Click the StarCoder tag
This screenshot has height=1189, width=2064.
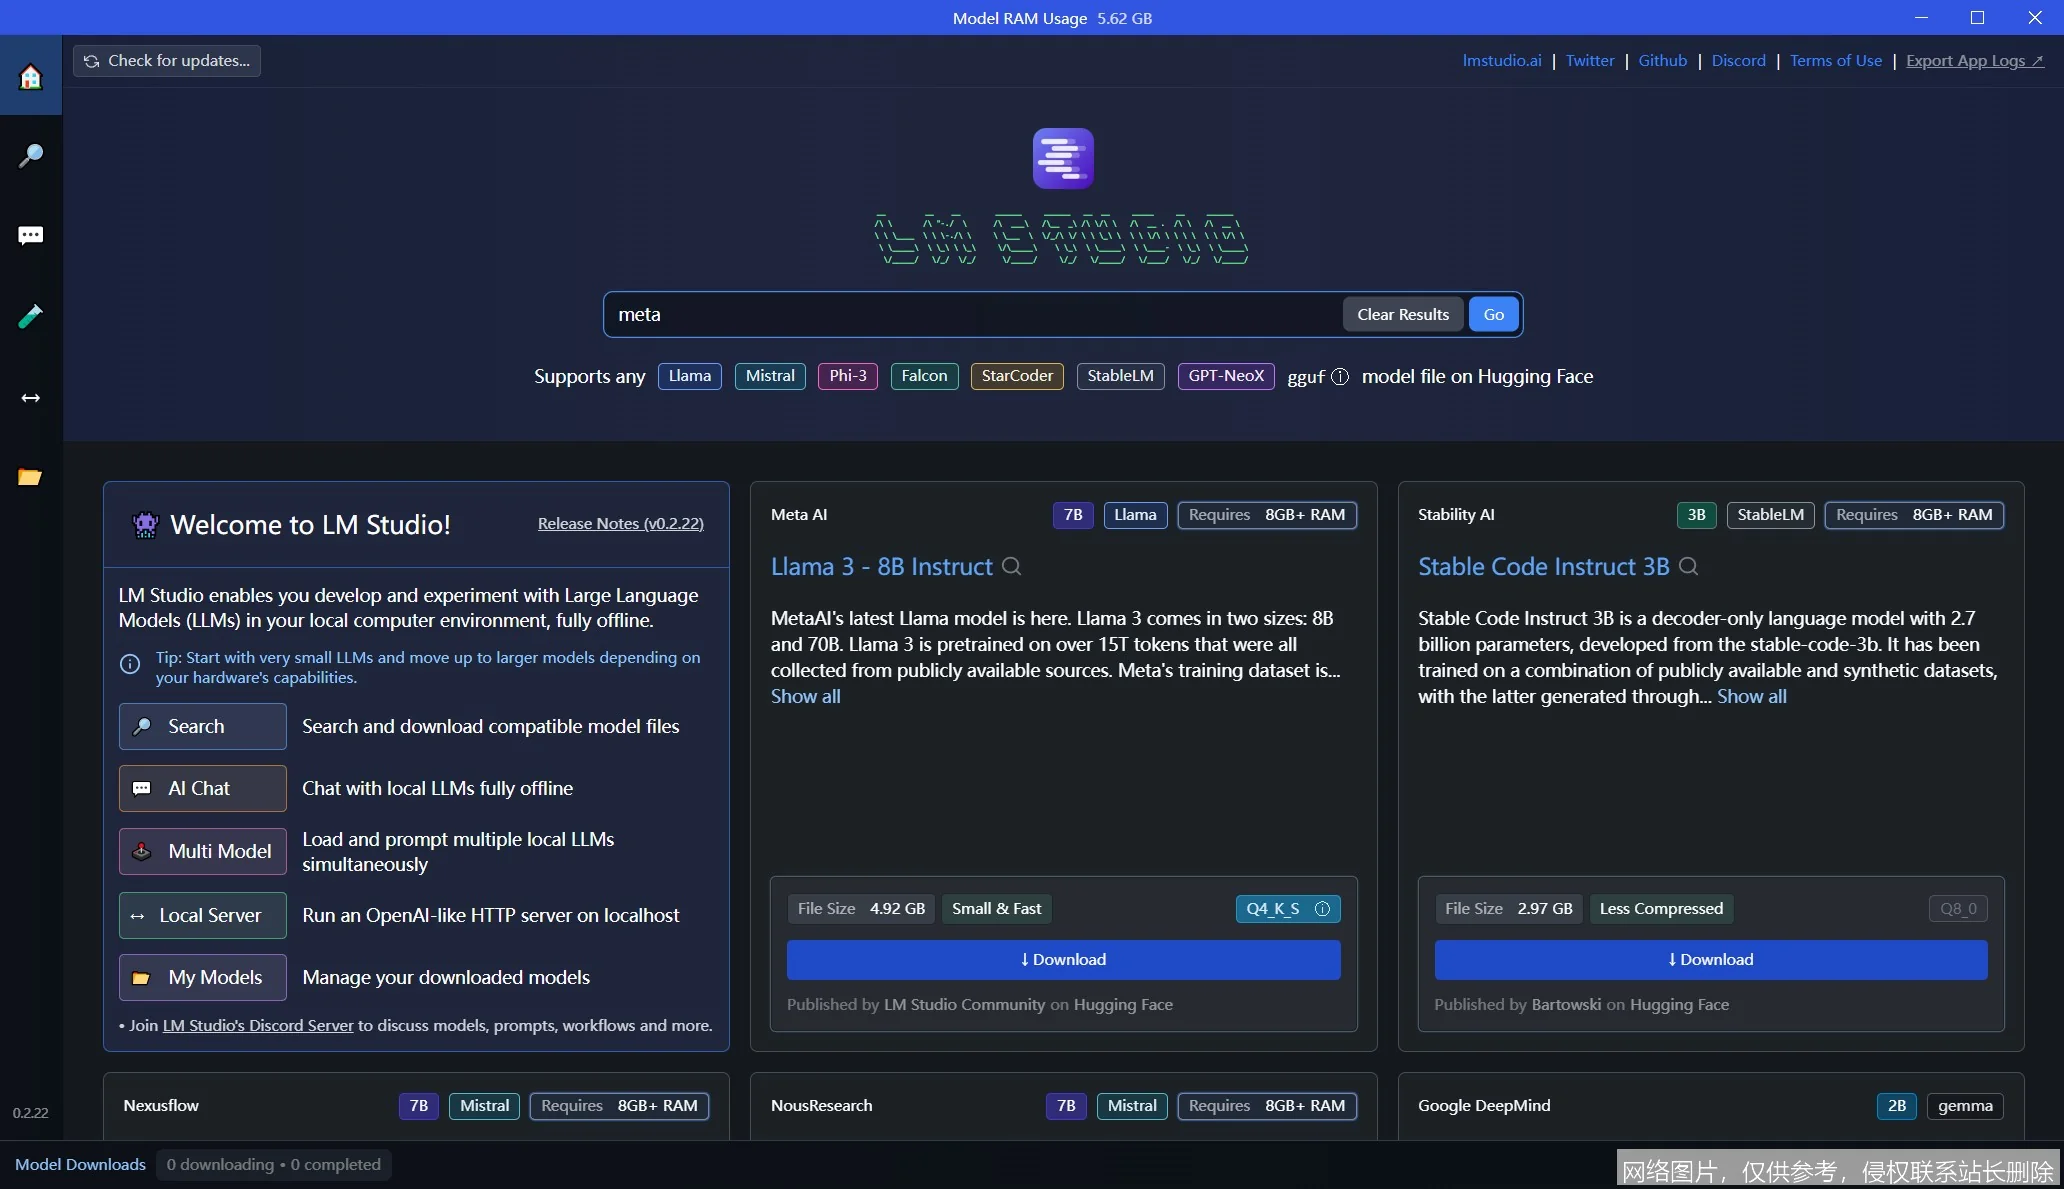click(1017, 376)
